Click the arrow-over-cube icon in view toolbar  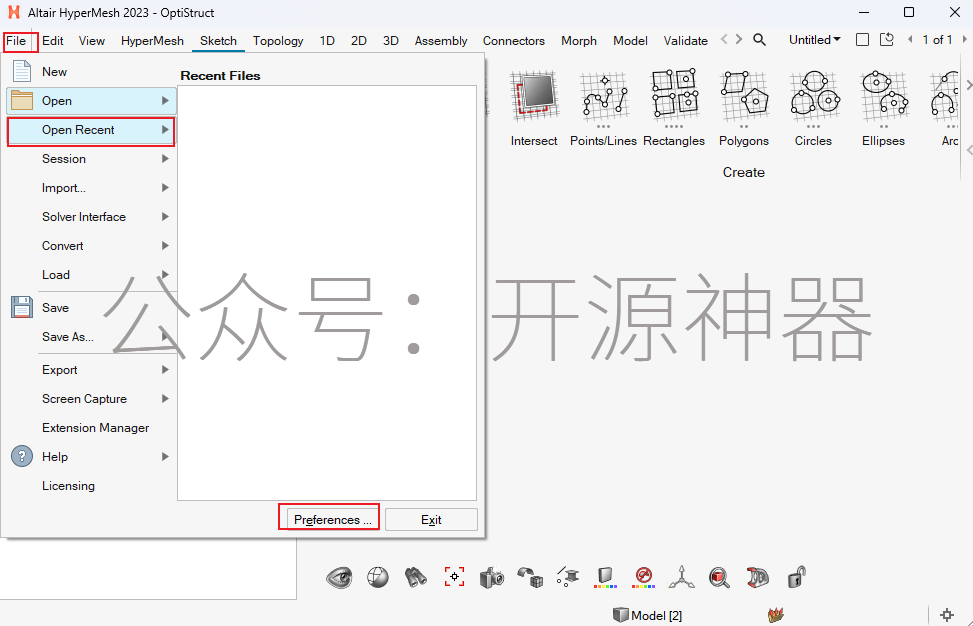[x=531, y=578]
